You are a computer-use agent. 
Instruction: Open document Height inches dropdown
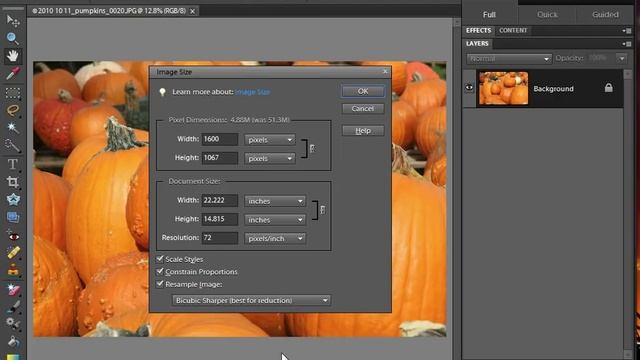pyautogui.click(x=275, y=220)
